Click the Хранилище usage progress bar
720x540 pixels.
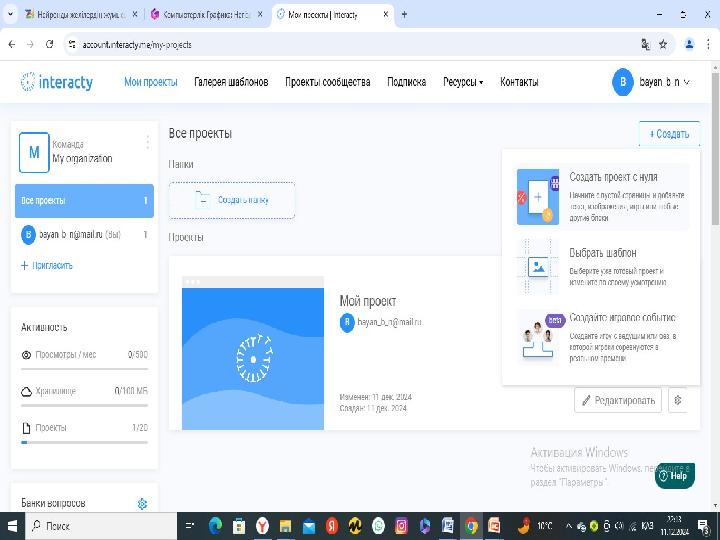point(84,405)
